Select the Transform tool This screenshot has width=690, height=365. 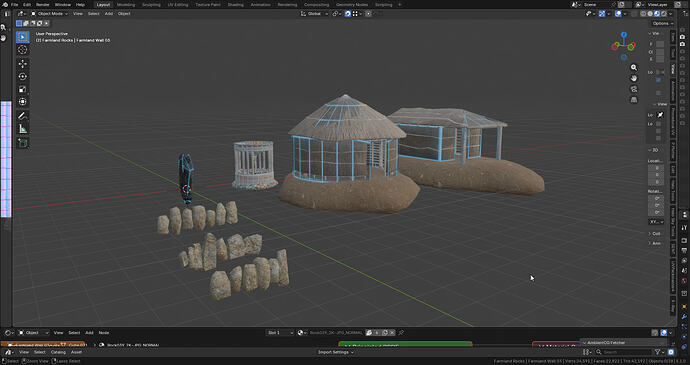pos(22,102)
